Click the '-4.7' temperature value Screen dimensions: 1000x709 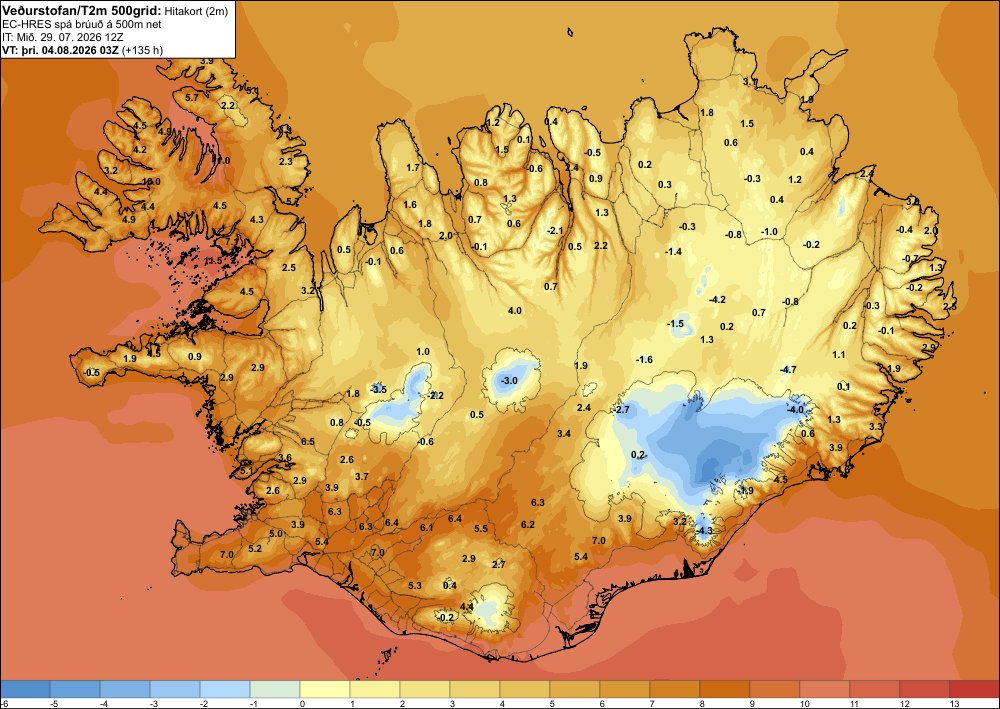789,369
